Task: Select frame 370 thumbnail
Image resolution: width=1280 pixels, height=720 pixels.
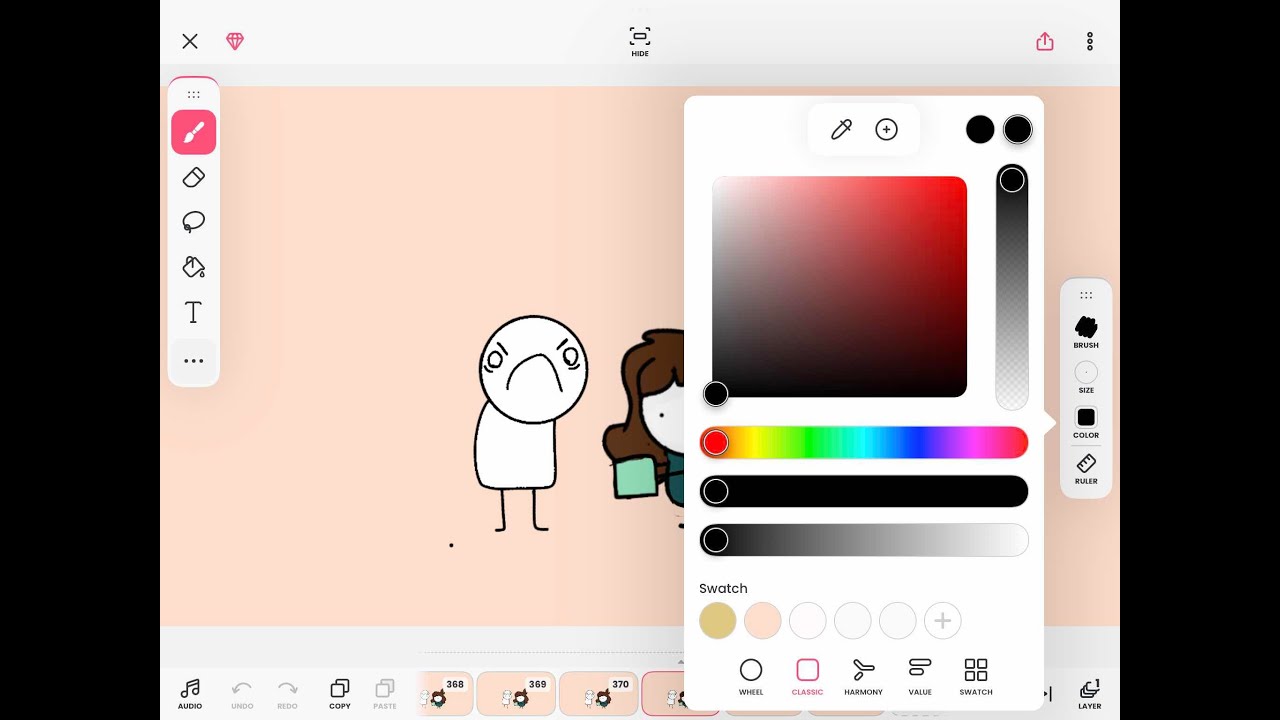Action: (x=599, y=693)
